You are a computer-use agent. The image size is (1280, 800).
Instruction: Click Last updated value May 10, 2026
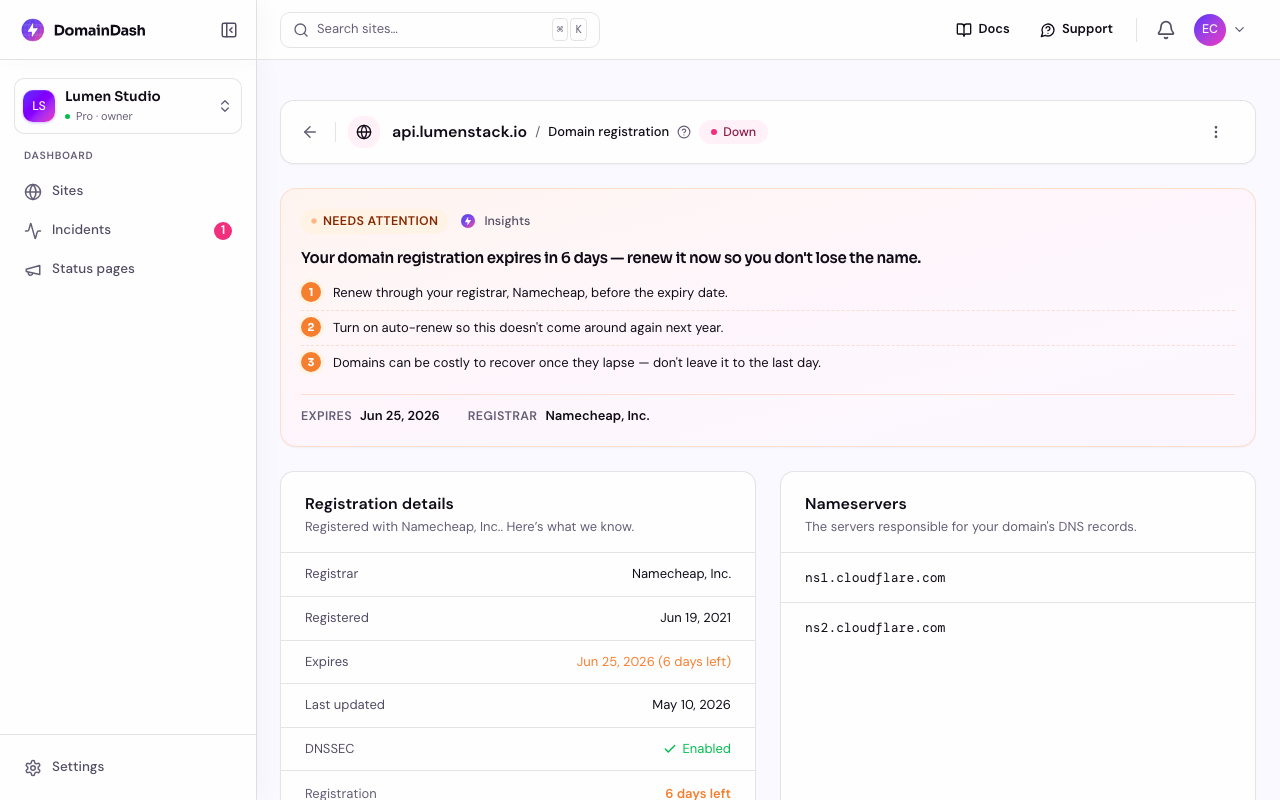(x=691, y=705)
